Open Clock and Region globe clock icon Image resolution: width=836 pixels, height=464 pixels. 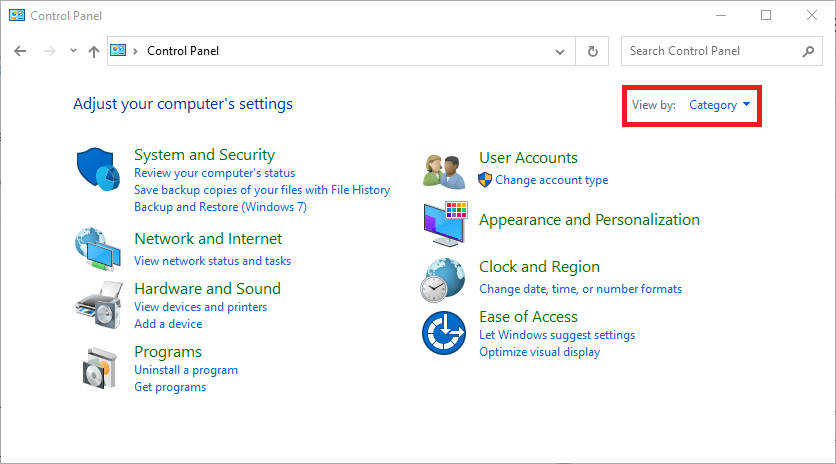[443, 280]
